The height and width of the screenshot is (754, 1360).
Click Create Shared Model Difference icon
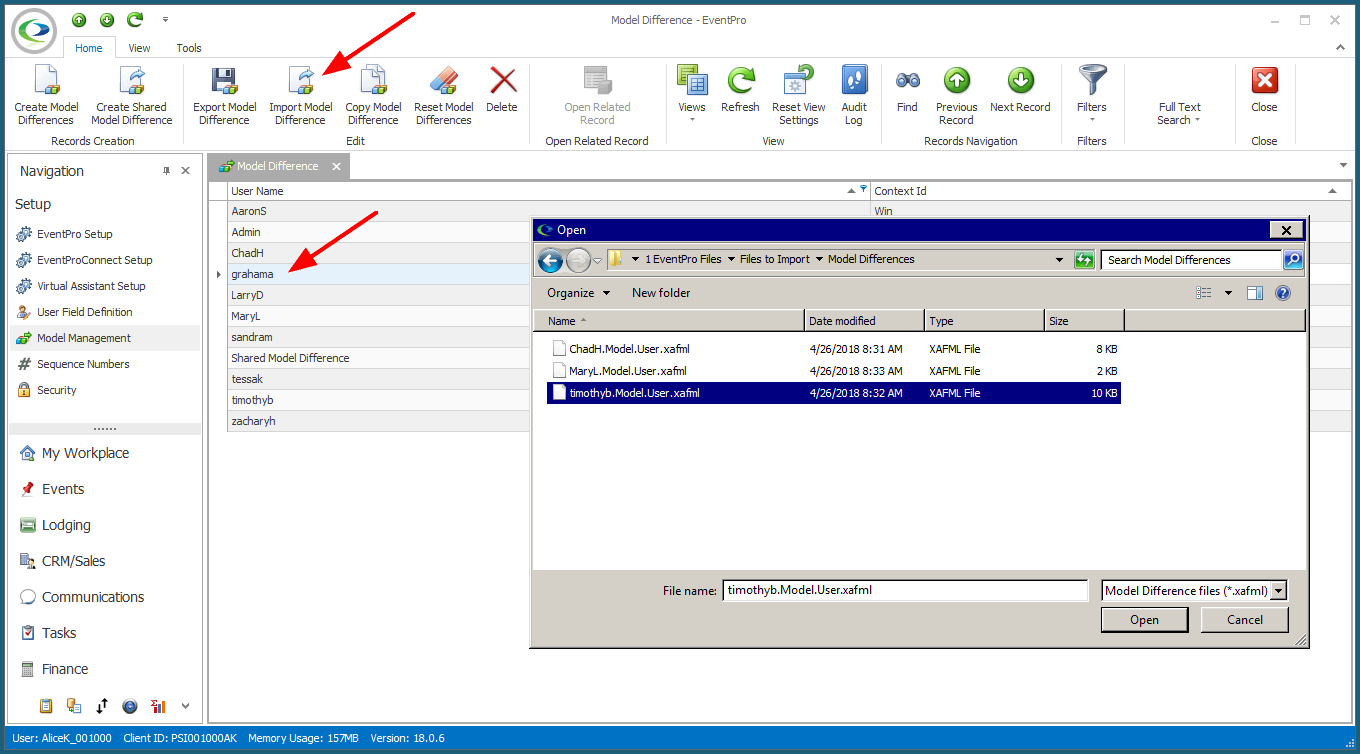point(132,81)
